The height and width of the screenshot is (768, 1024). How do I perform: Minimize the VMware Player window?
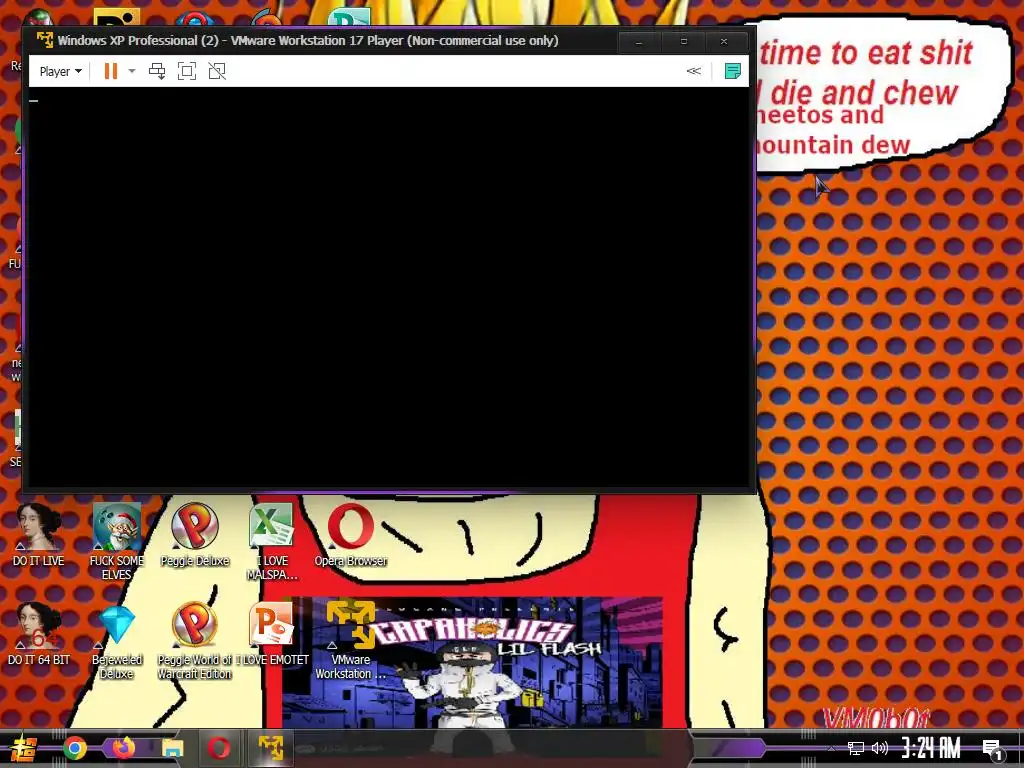639,41
